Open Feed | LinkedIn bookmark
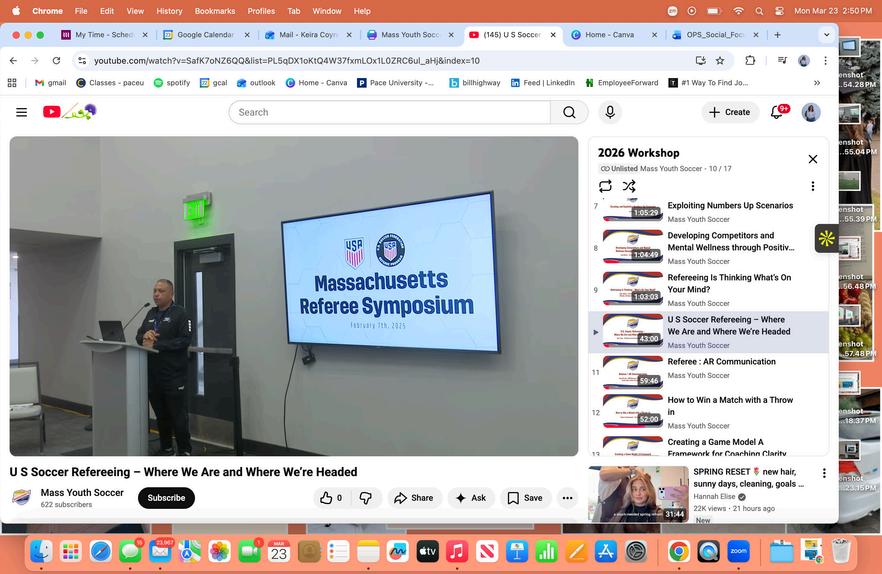This screenshot has width=882, height=574. (x=543, y=83)
